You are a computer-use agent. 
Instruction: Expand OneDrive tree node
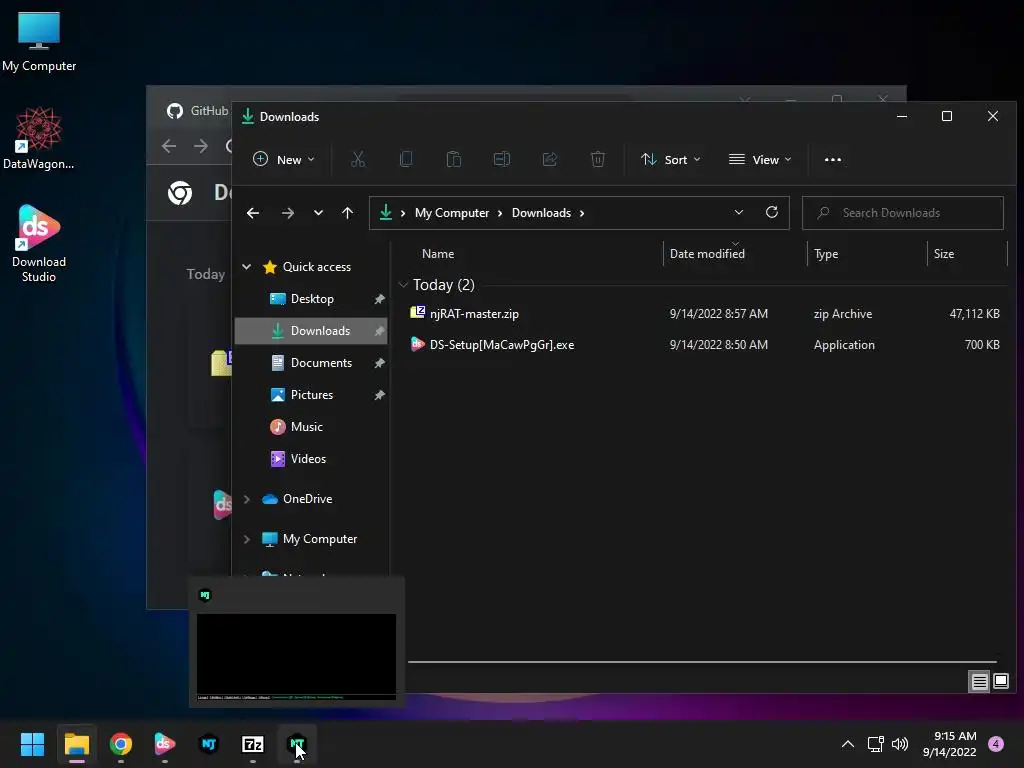click(247, 499)
